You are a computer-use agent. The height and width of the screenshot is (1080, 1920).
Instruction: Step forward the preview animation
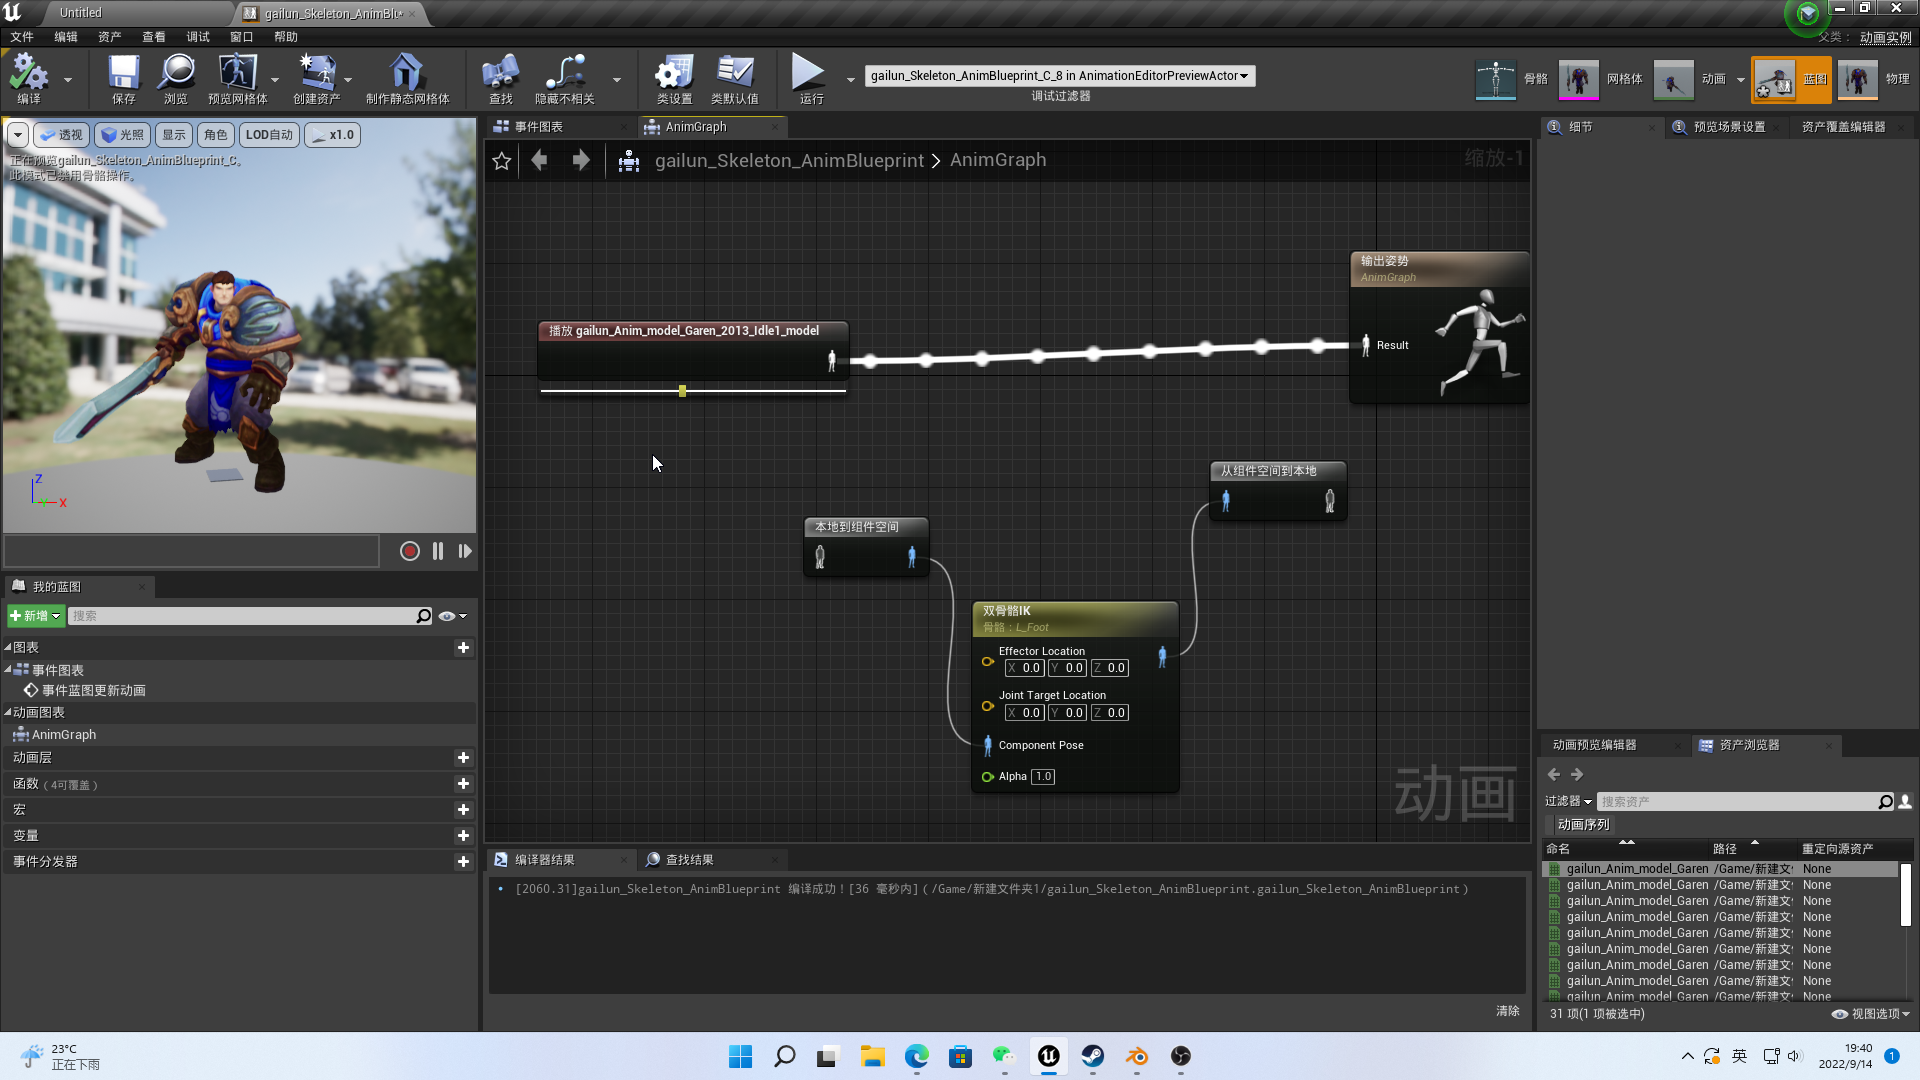pyautogui.click(x=465, y=551)
